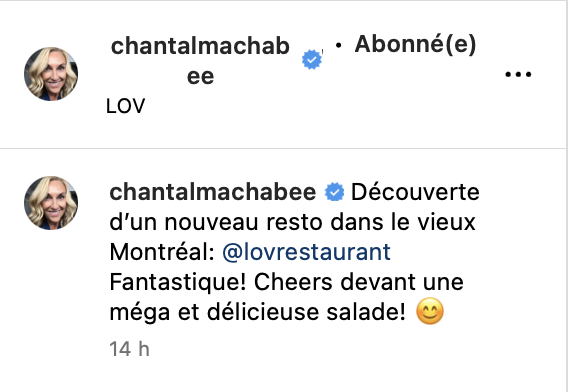570x392 pixels.
Task: Click the word Montréal: in caption
Action: [162, 252]
